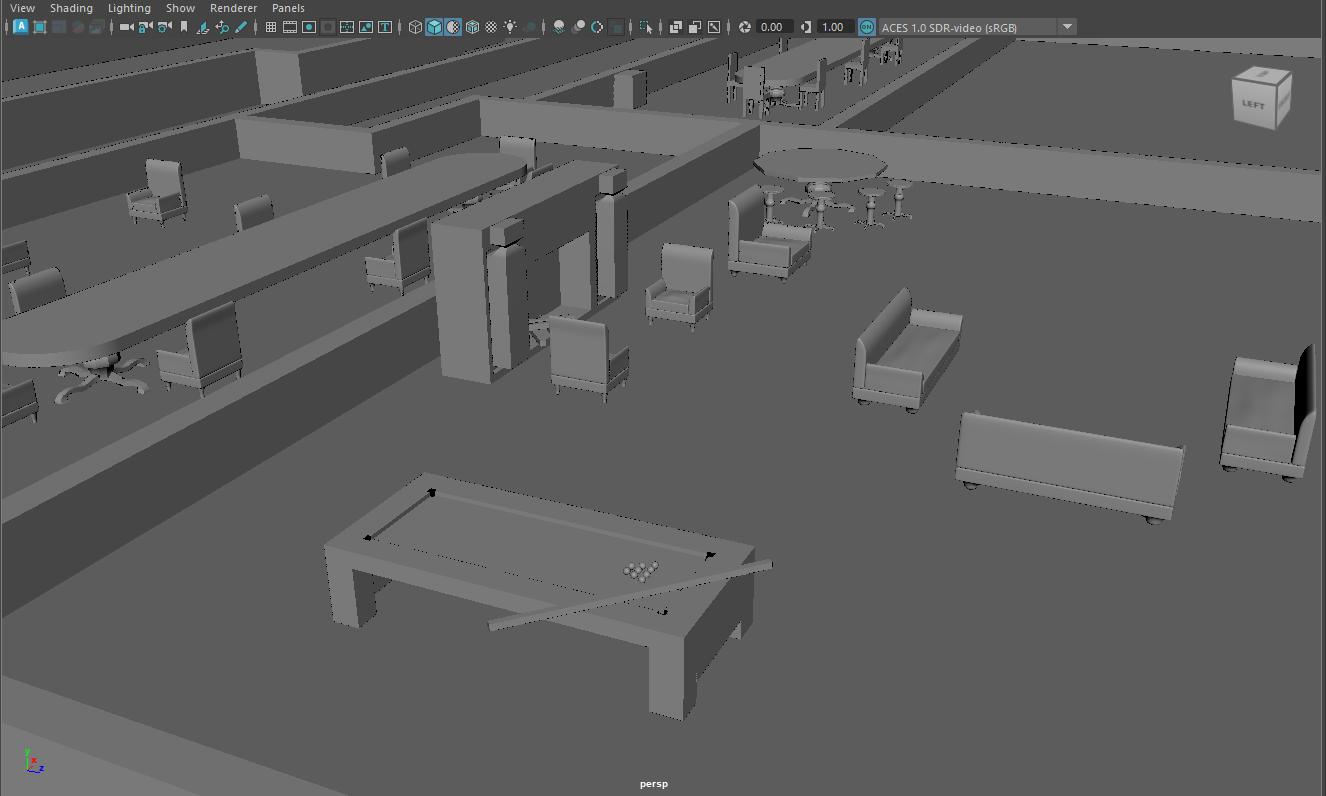Toggle Use All Lights icon
1326x796 pixels.
coord(510,27)
